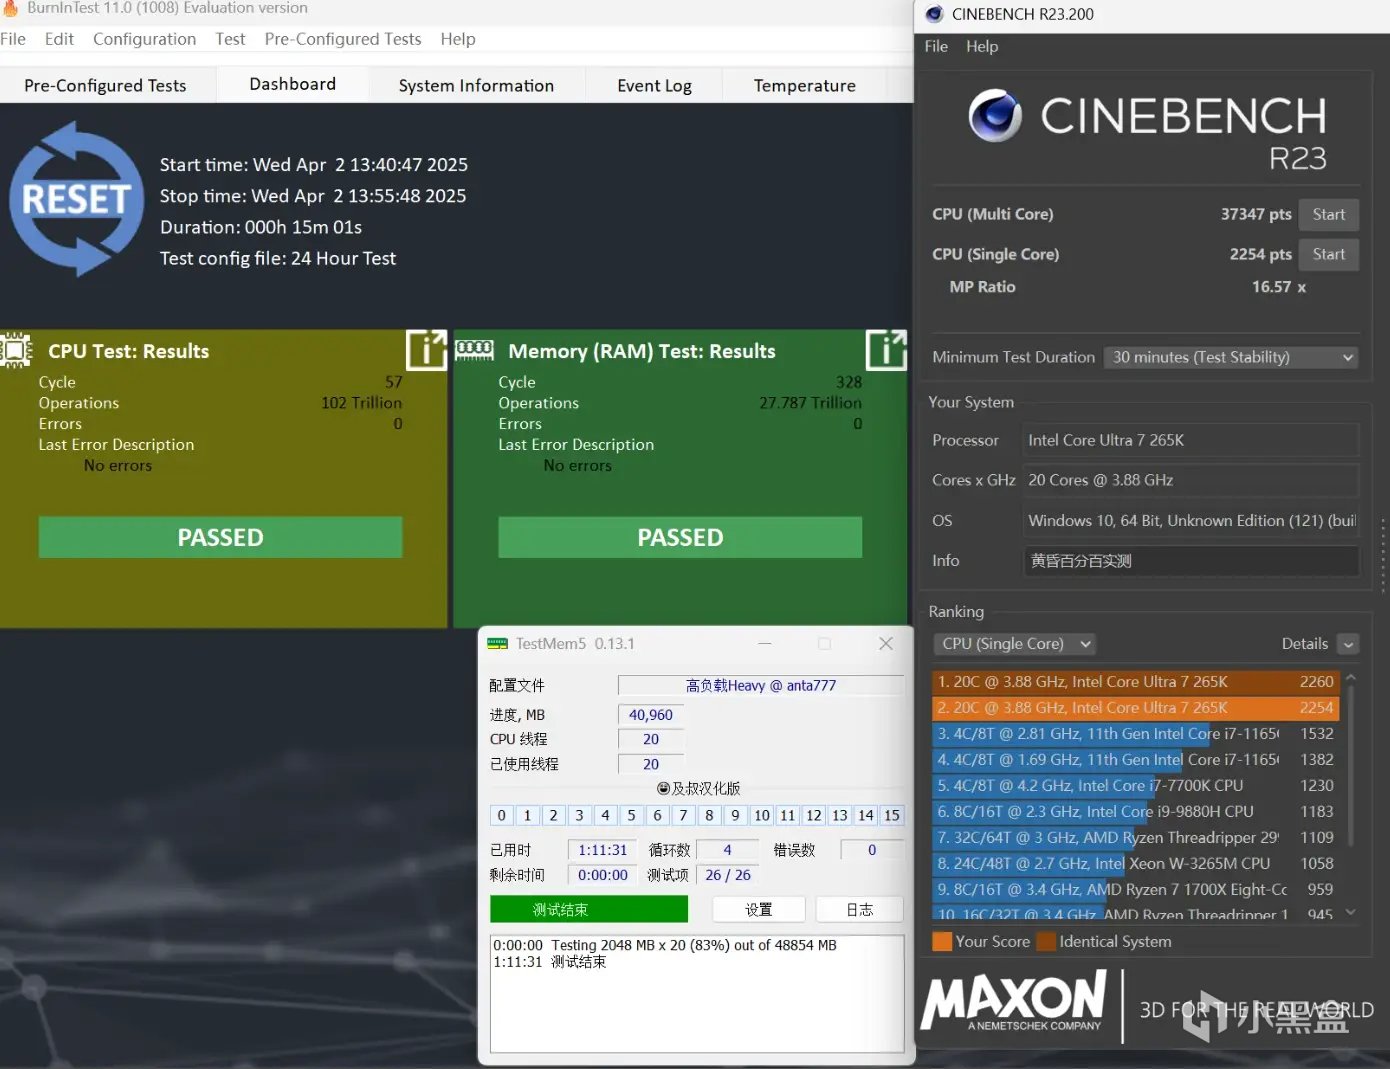Click the RAM stick icon beside Memory Test
The image size is (1390, 1069).
coord(474,350)
